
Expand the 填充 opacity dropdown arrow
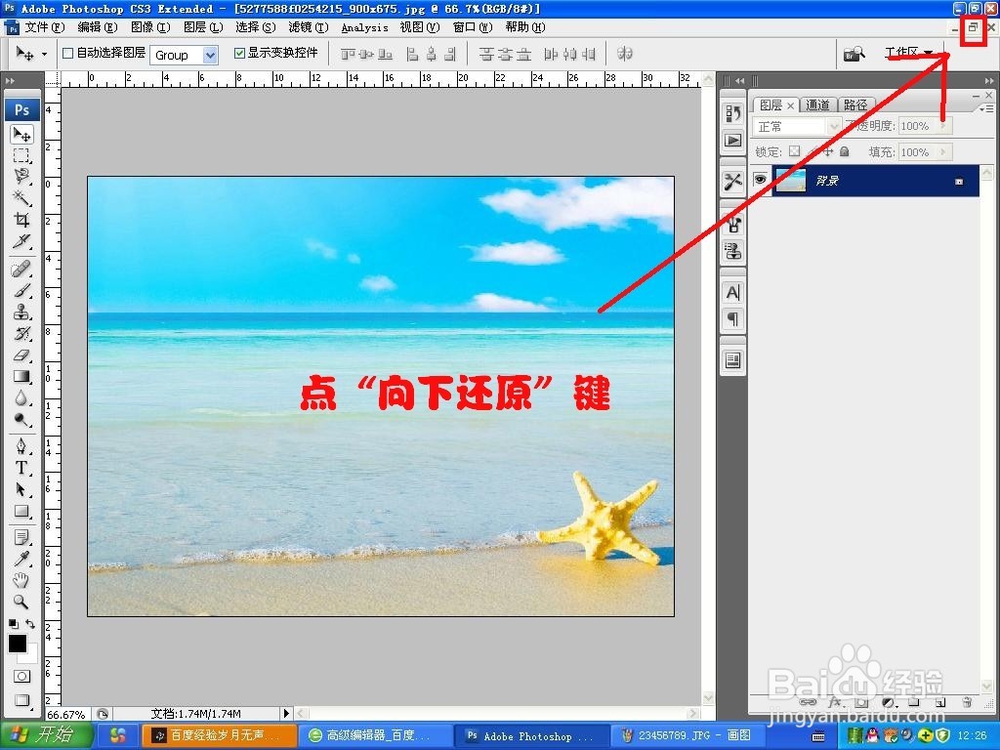(x=944, y=152)
